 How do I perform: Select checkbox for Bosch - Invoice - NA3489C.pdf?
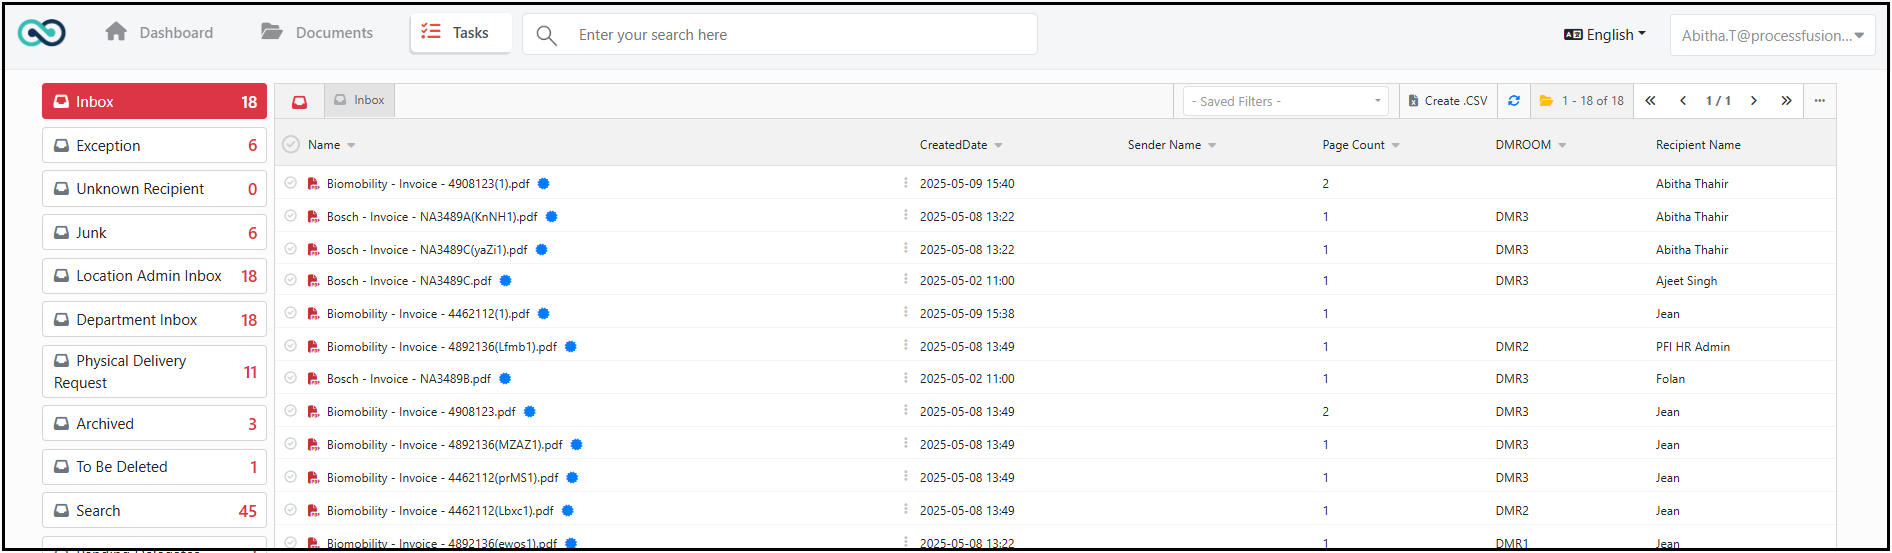click(x=290, y=280)
